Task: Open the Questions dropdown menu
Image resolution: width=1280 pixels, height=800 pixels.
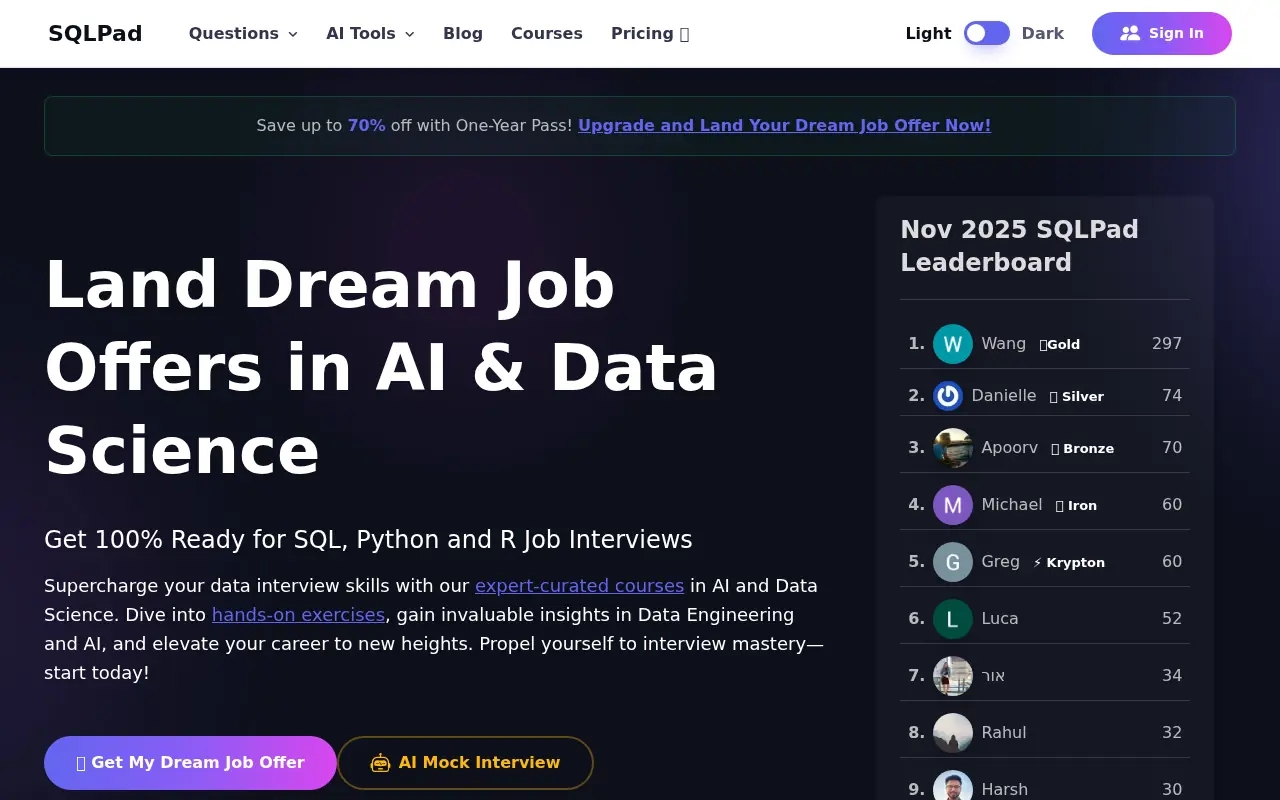Action: (x=243, y=33)
